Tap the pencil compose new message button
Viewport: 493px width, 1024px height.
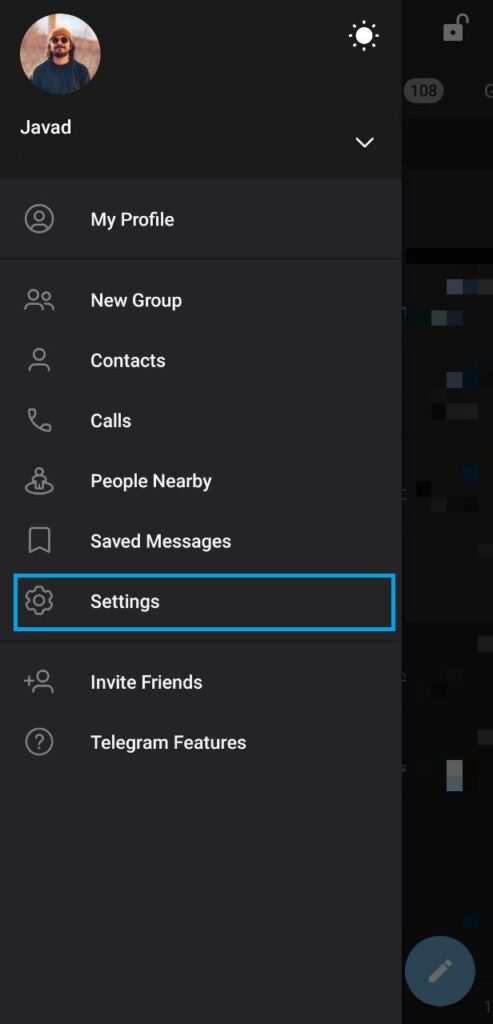pos(439,971)
